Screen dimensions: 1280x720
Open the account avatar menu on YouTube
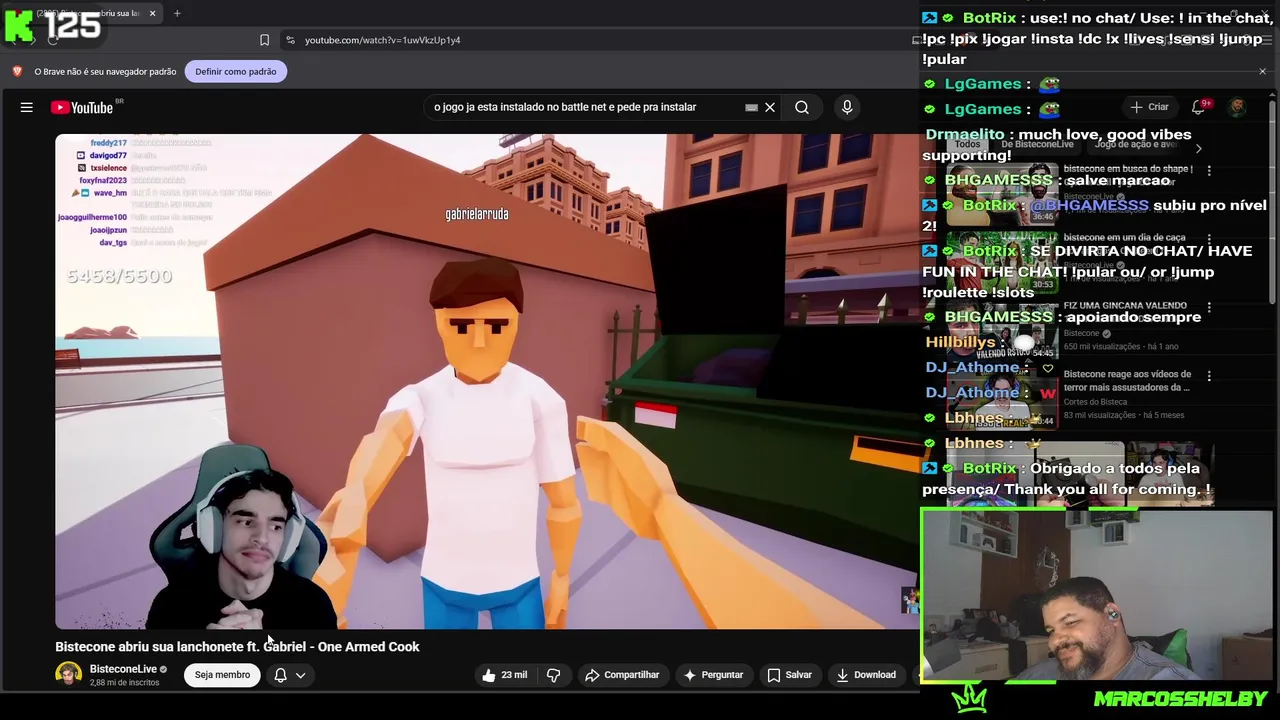tap(1237, 107)
